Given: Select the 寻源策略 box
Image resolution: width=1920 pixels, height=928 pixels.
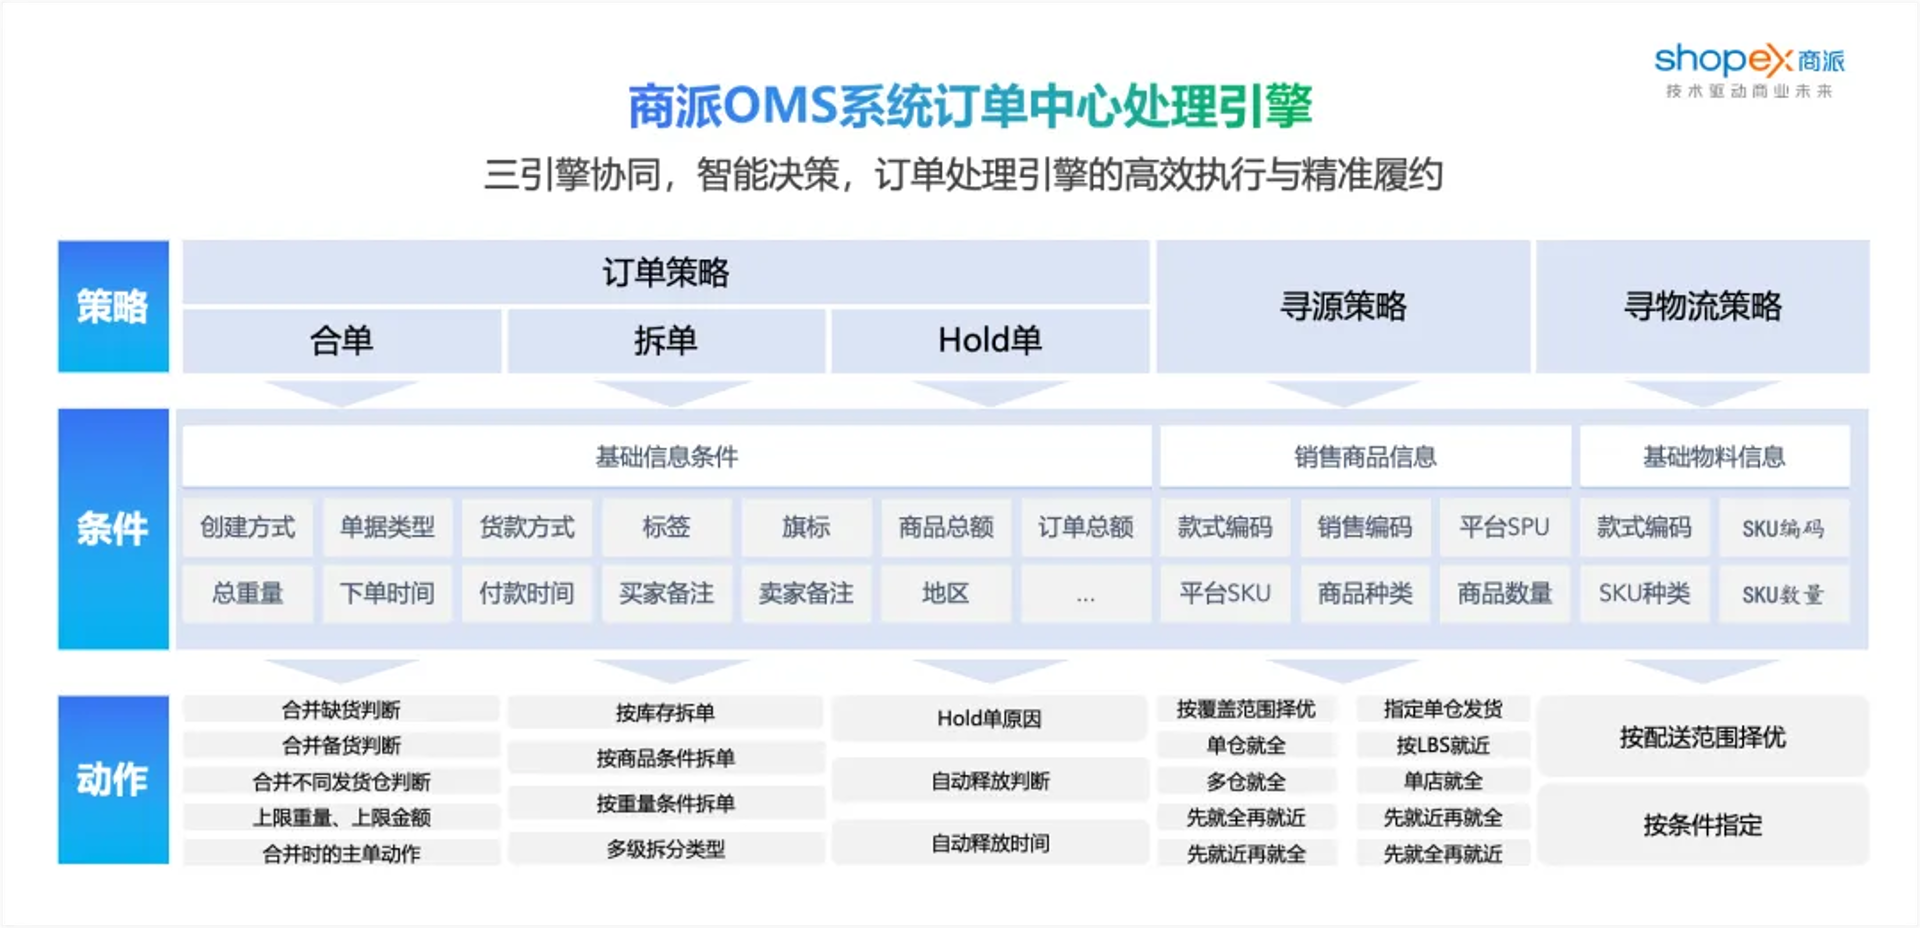Looking at the screenshot, I should pos(1343,306).
